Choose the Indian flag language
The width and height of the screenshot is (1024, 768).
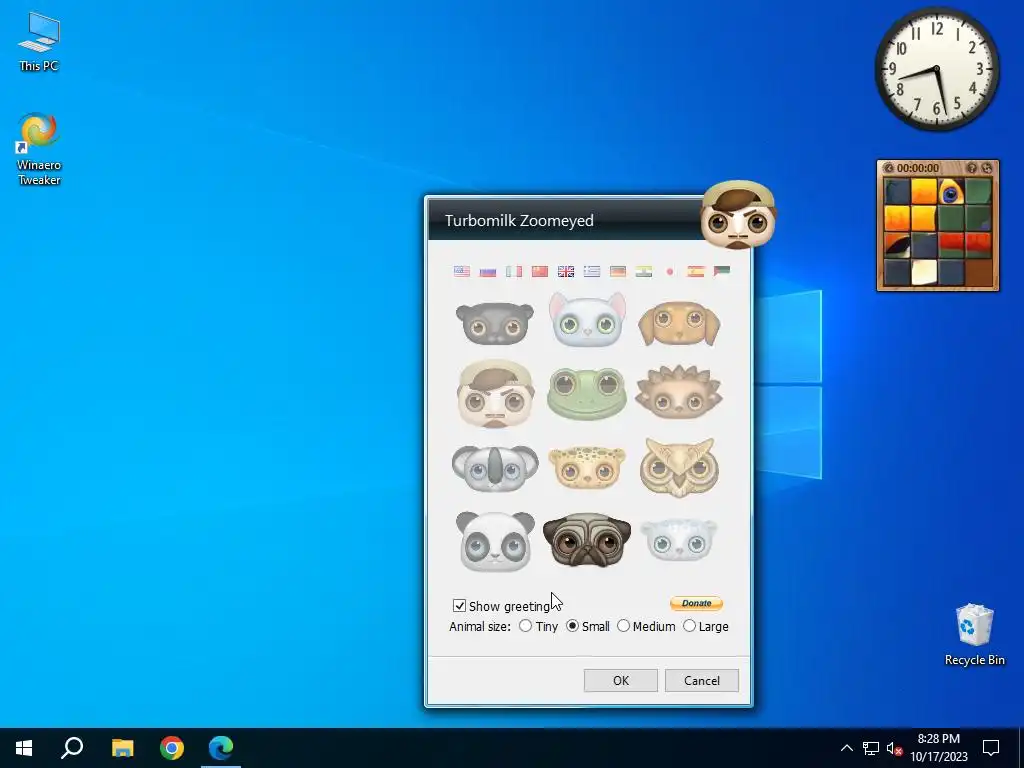[644, 271]
